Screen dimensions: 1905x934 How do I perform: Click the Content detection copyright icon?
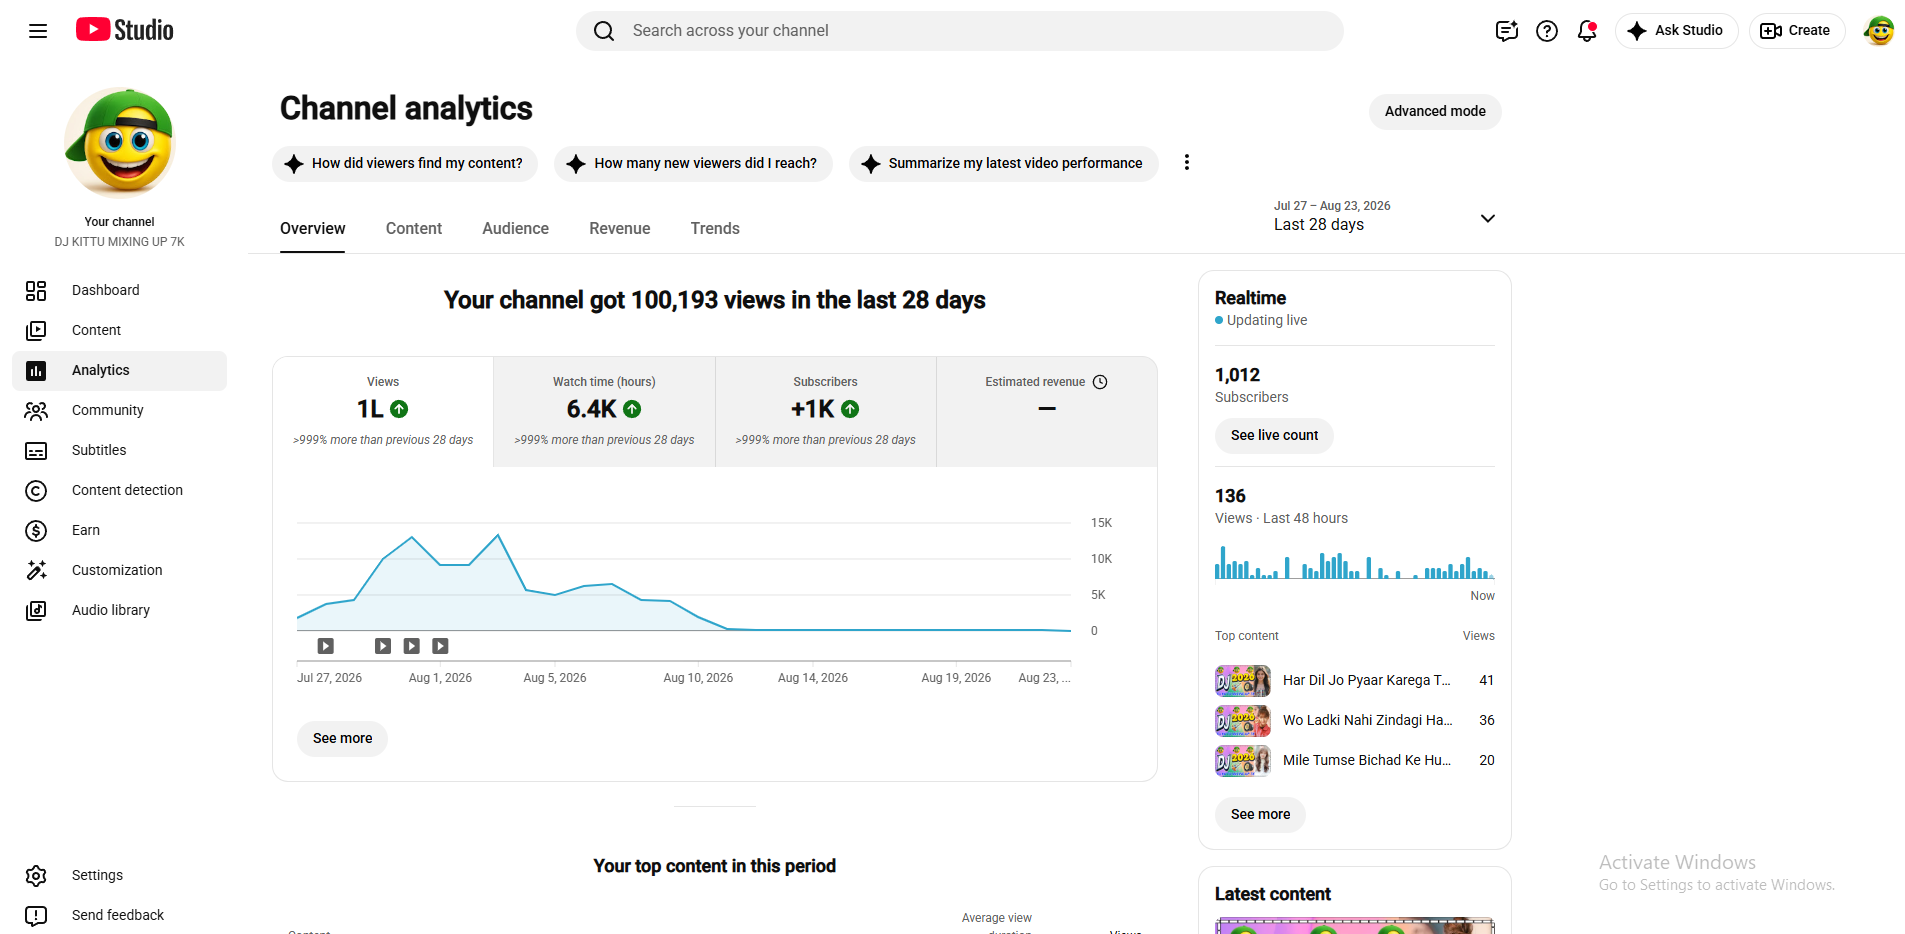(36, 490)
